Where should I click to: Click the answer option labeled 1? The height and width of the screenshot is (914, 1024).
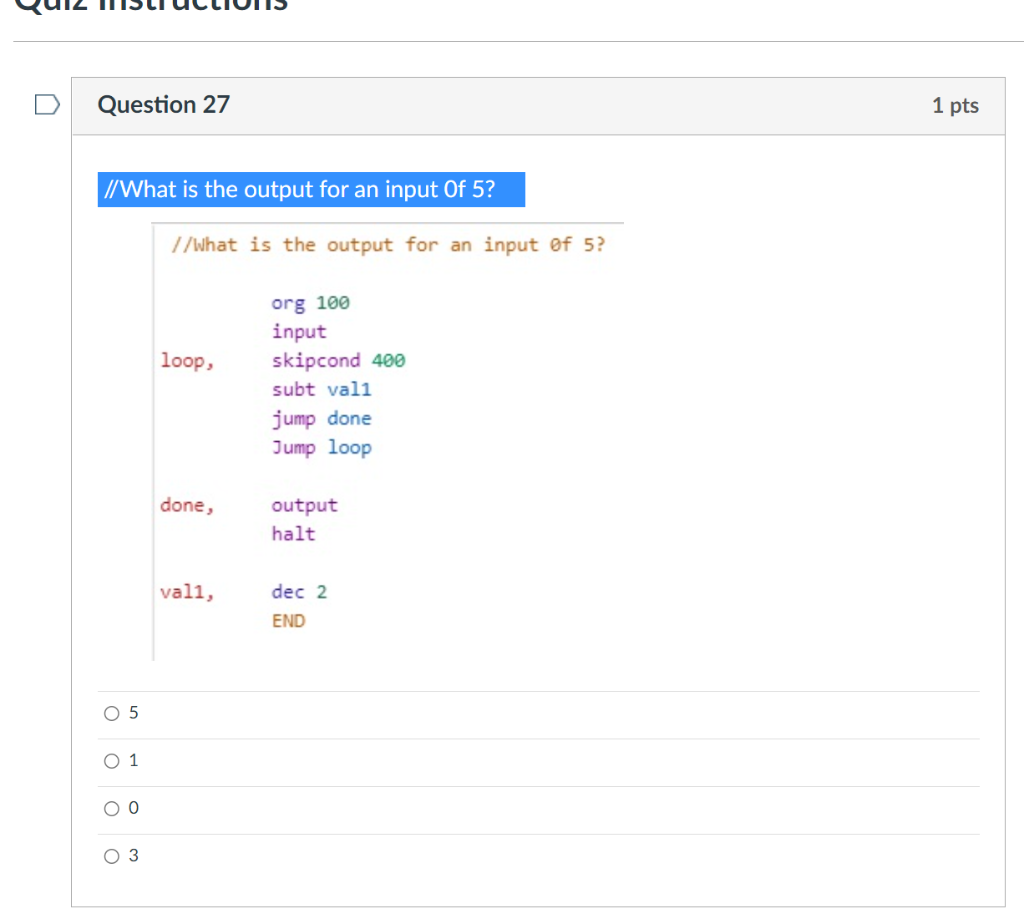pyautogui.click(x=131, y=760)
